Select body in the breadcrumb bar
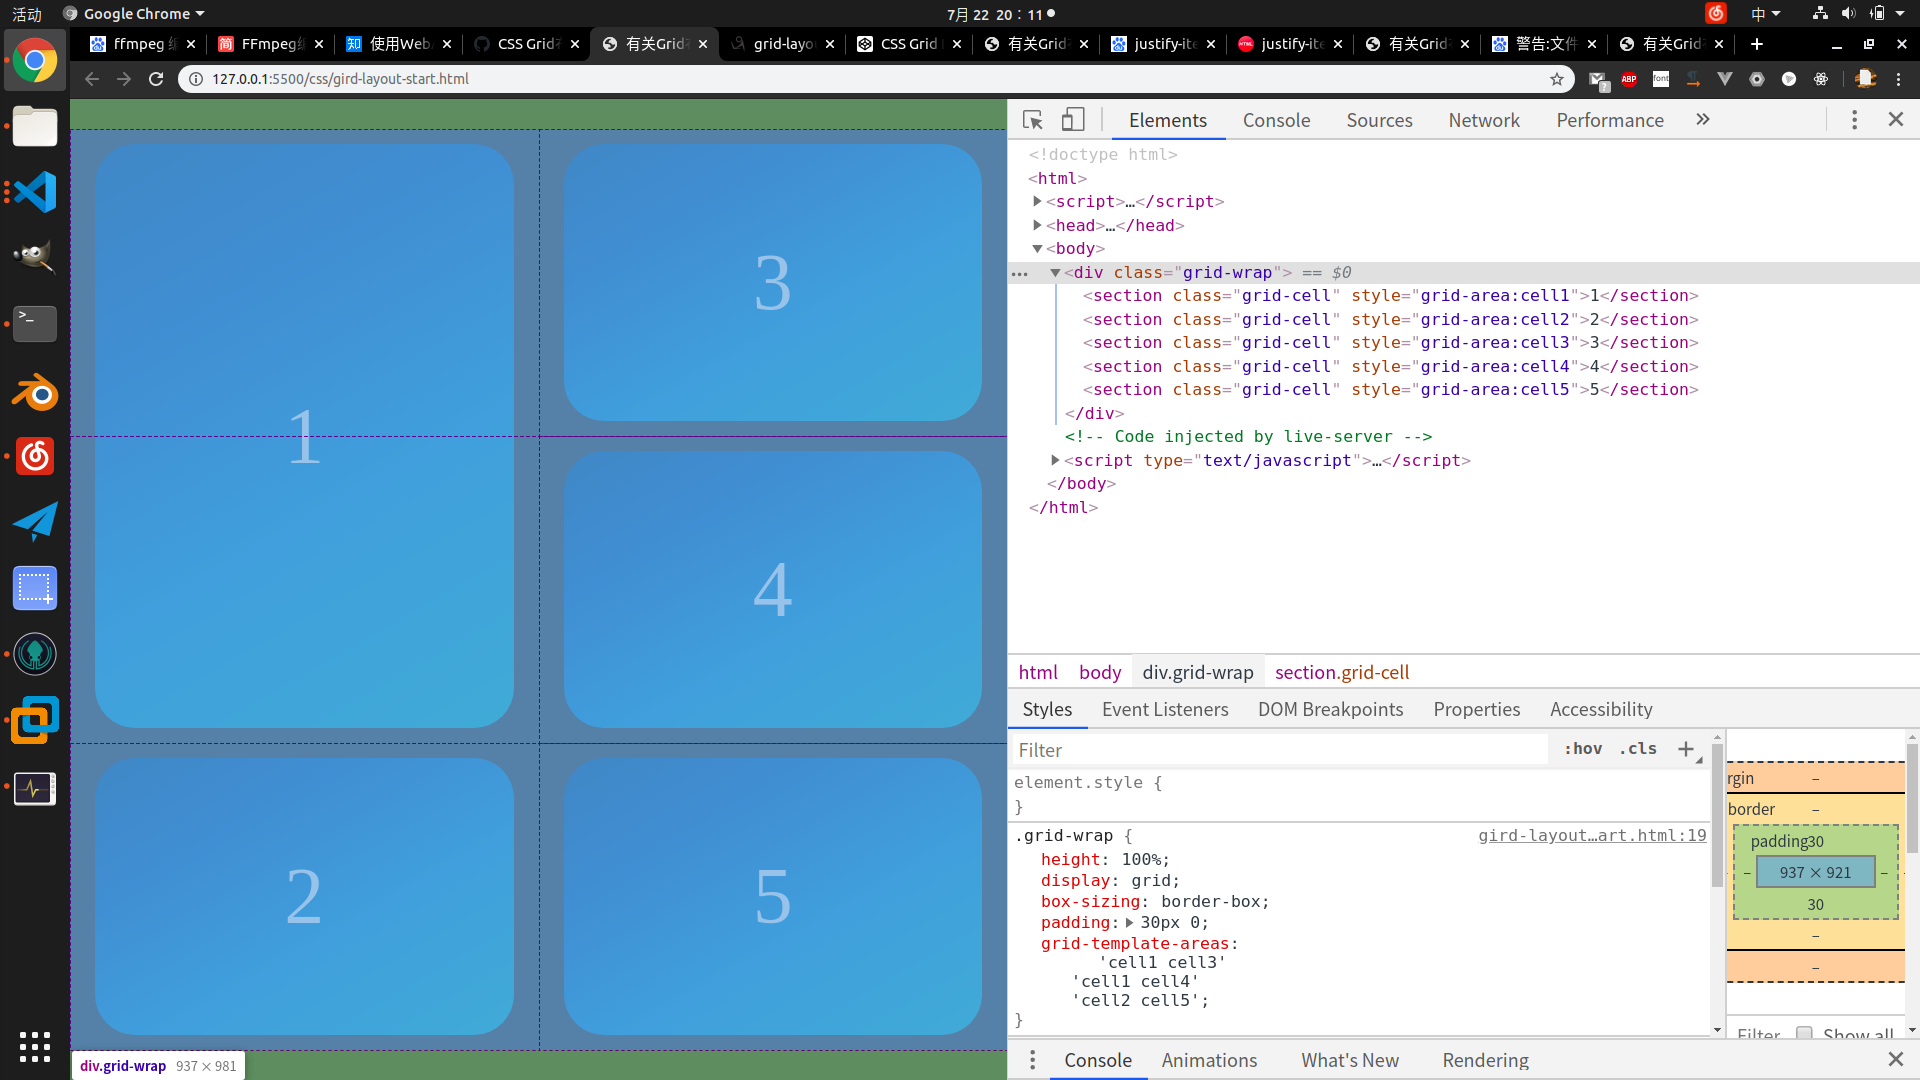Screen dimensions: 1920x1080 pos(1100,672)
